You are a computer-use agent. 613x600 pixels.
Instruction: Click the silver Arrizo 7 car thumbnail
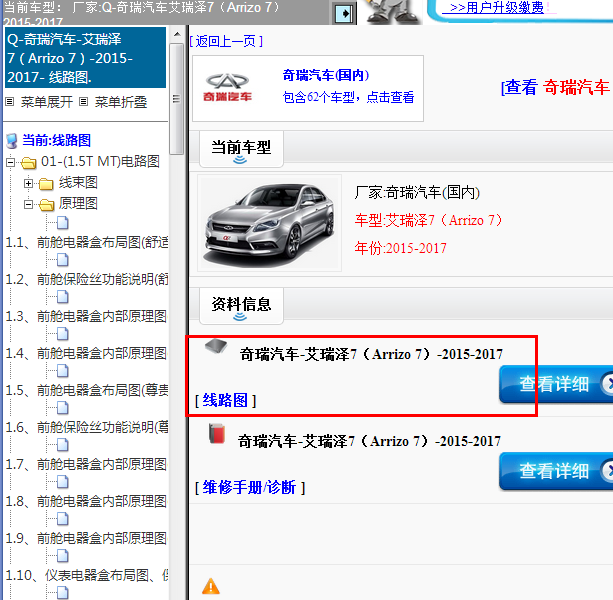pyautogui.click(x=269, y=223)
